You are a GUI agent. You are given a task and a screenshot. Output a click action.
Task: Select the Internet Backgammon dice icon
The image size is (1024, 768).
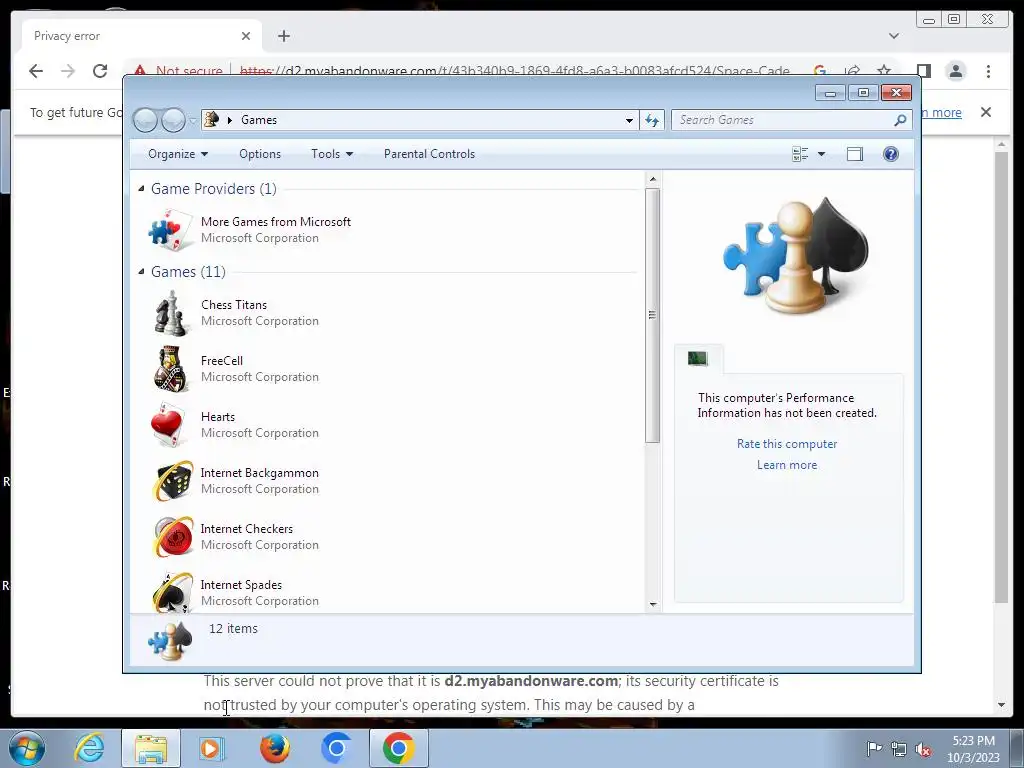pyautogui.click(x=172, y=481)
